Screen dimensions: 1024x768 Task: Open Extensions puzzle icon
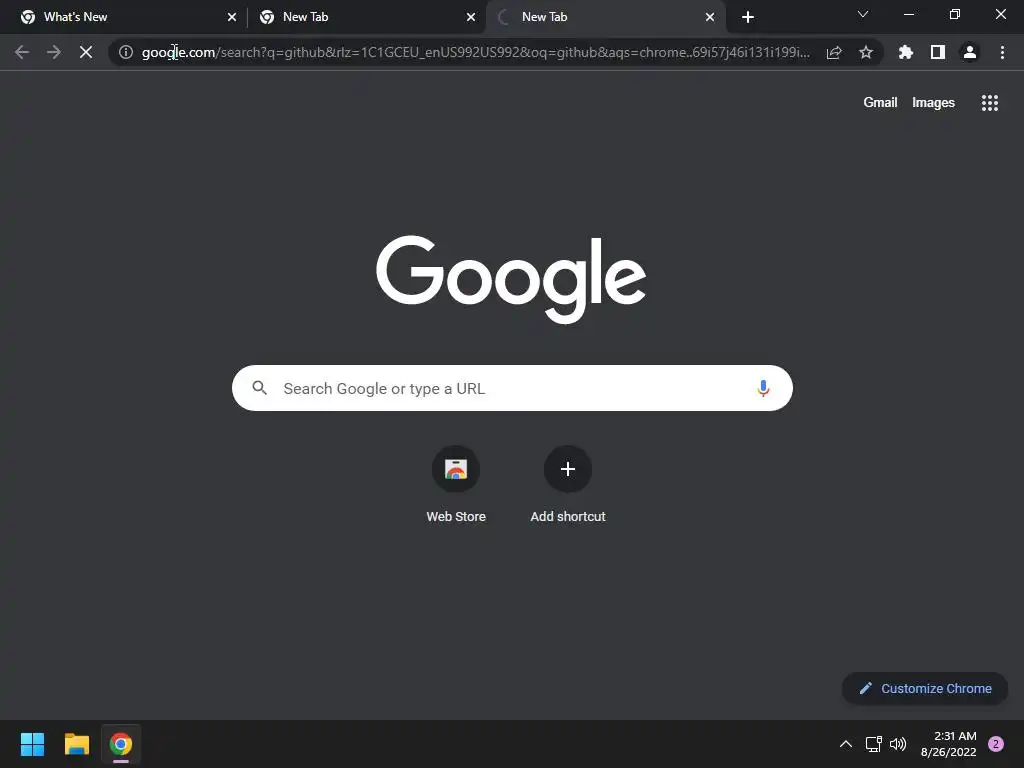pyautogui.click(x=906, y=52)
